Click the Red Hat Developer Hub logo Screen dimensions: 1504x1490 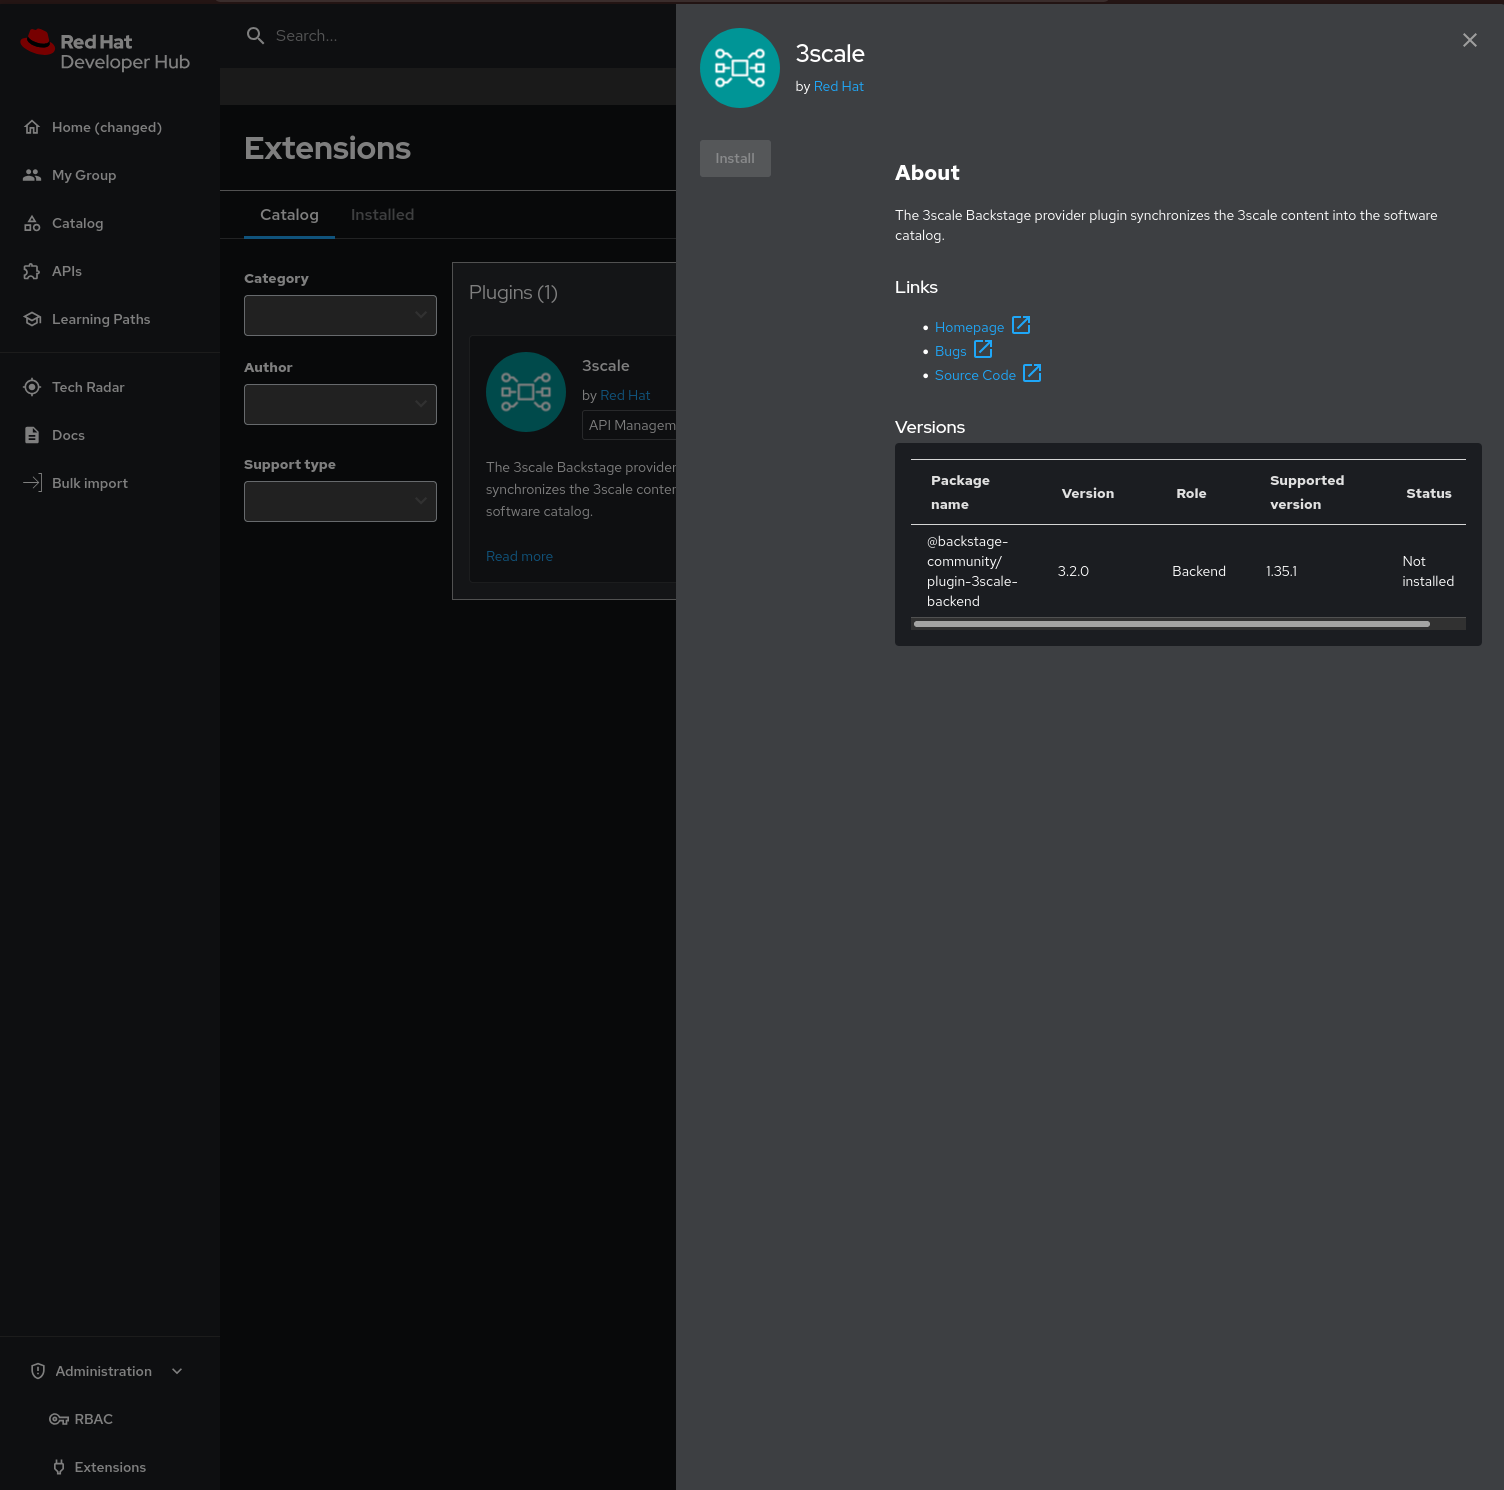pos(105,50)
